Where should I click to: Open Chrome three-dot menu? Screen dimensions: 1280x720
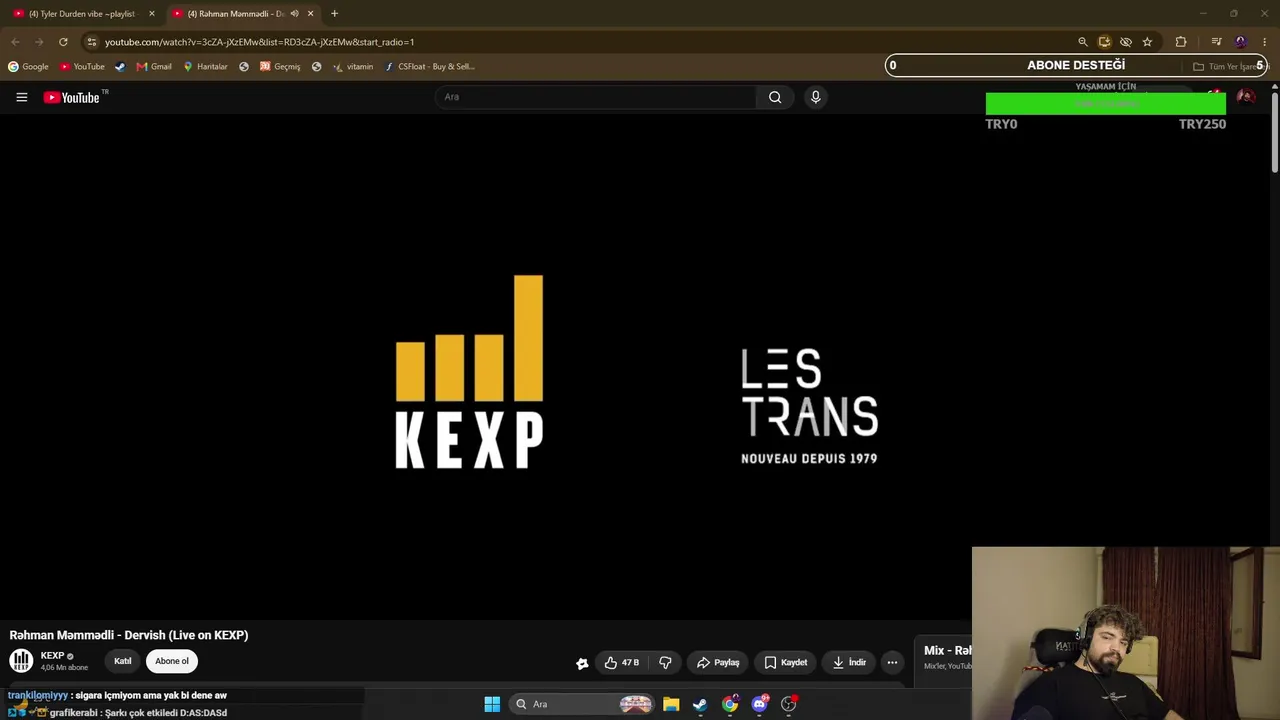click(1265, 42)
